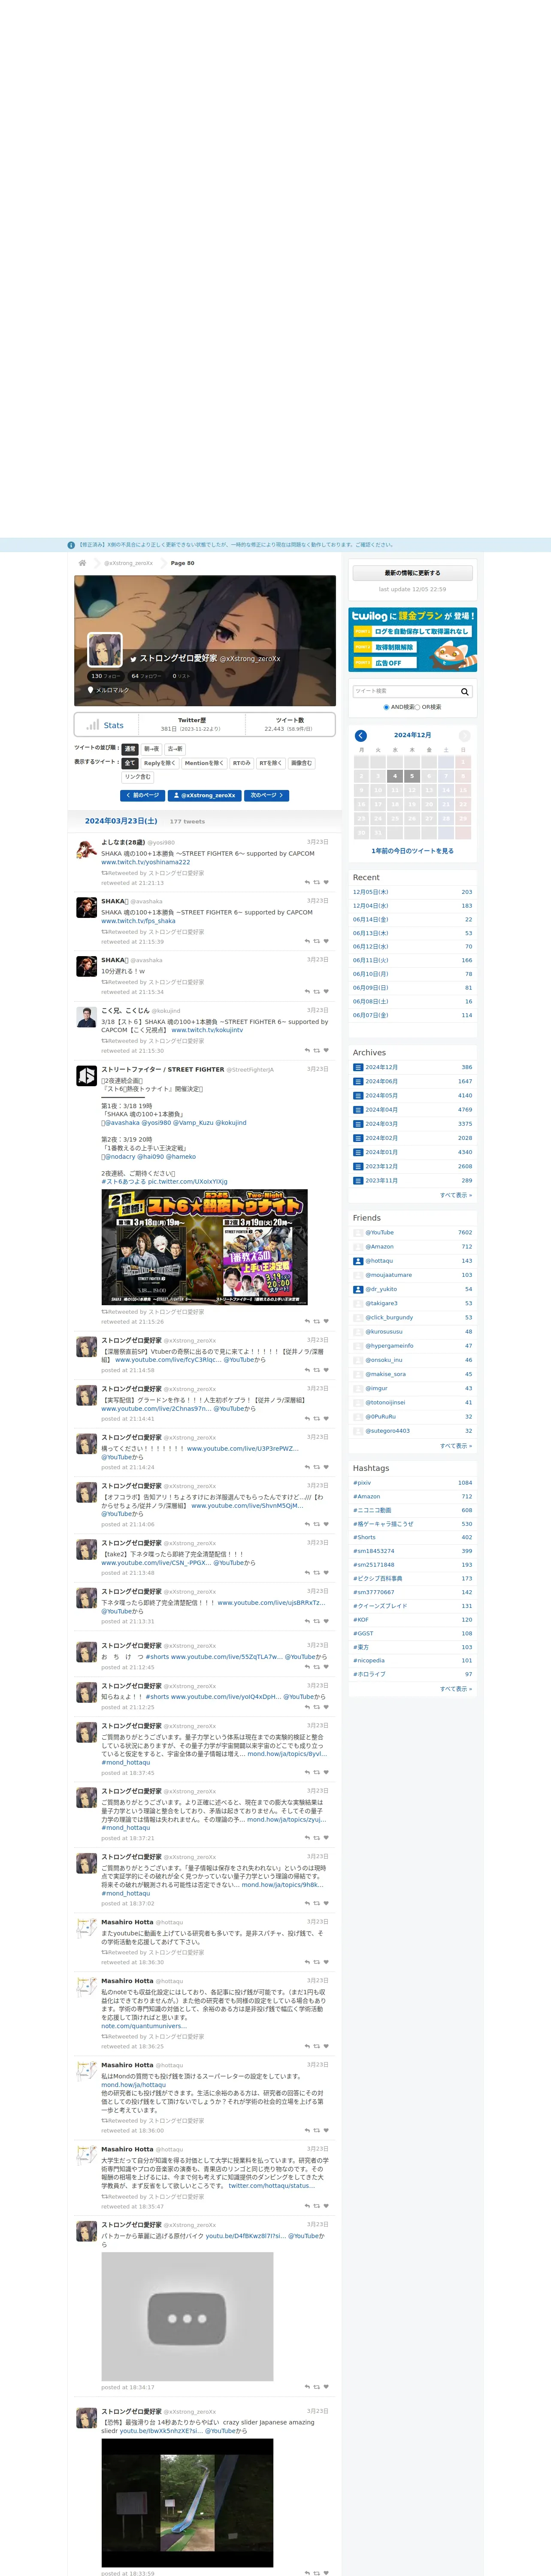Viewport: 551px width, 2576px height.
Task: Open 1年前の今日のツイートを見る link
Action: click(x=412, y=851)
